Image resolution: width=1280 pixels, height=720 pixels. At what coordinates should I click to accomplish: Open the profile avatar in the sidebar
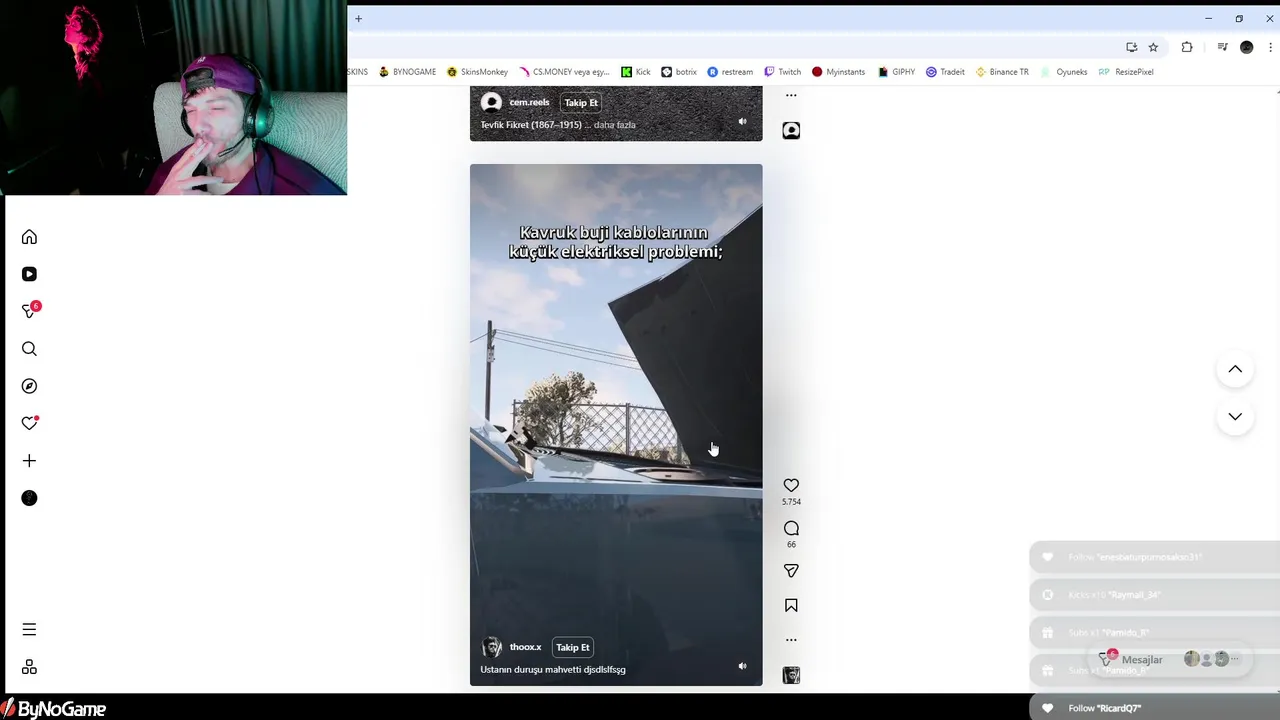(29, 498)
